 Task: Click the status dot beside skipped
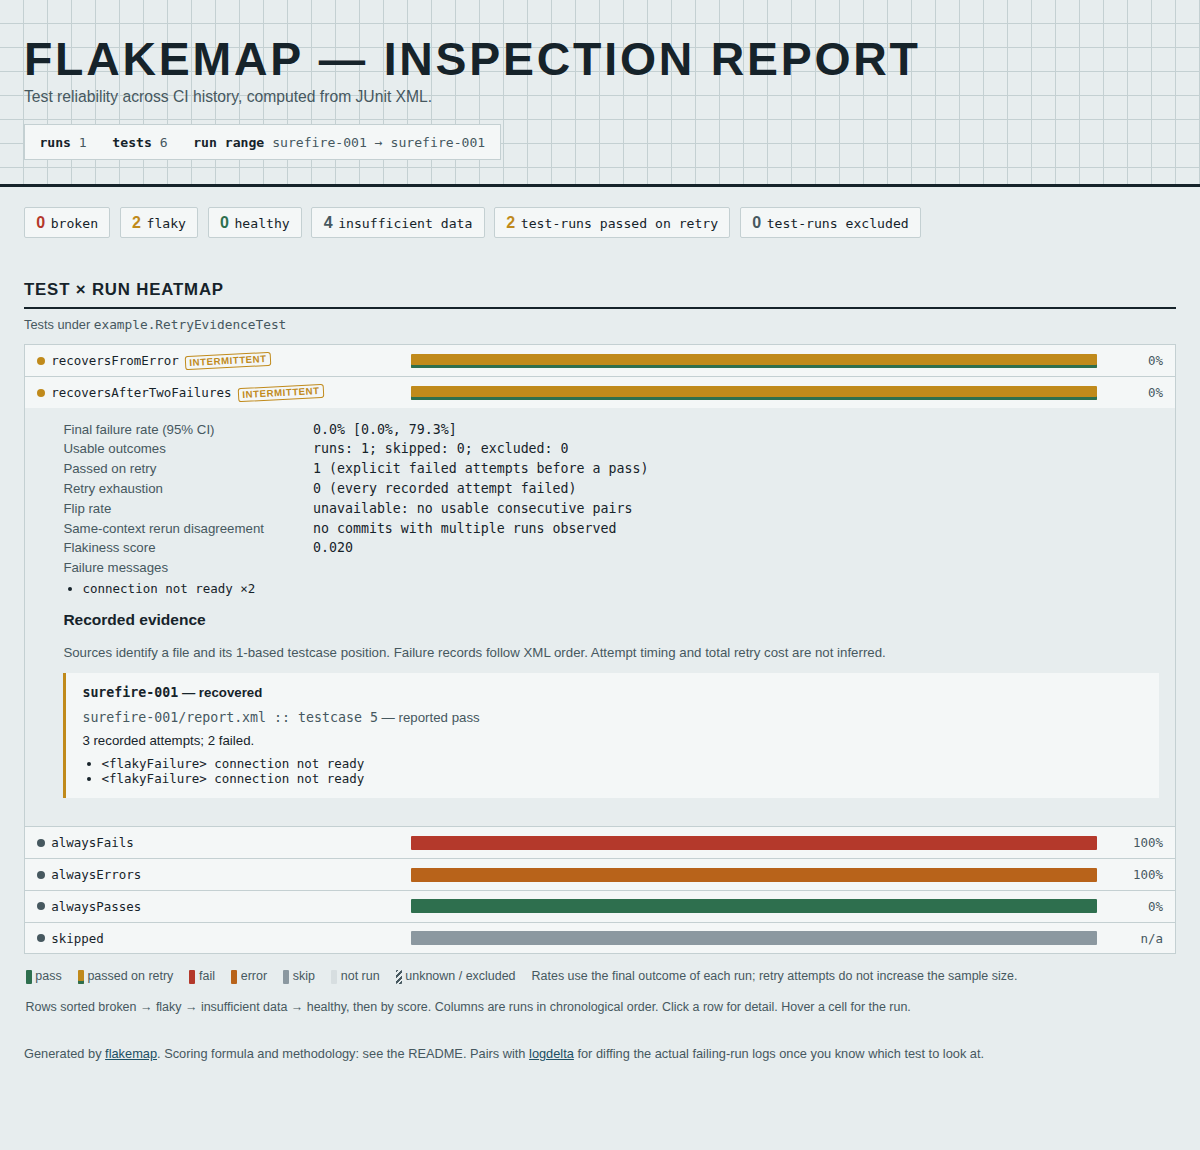tap(41, 939)
